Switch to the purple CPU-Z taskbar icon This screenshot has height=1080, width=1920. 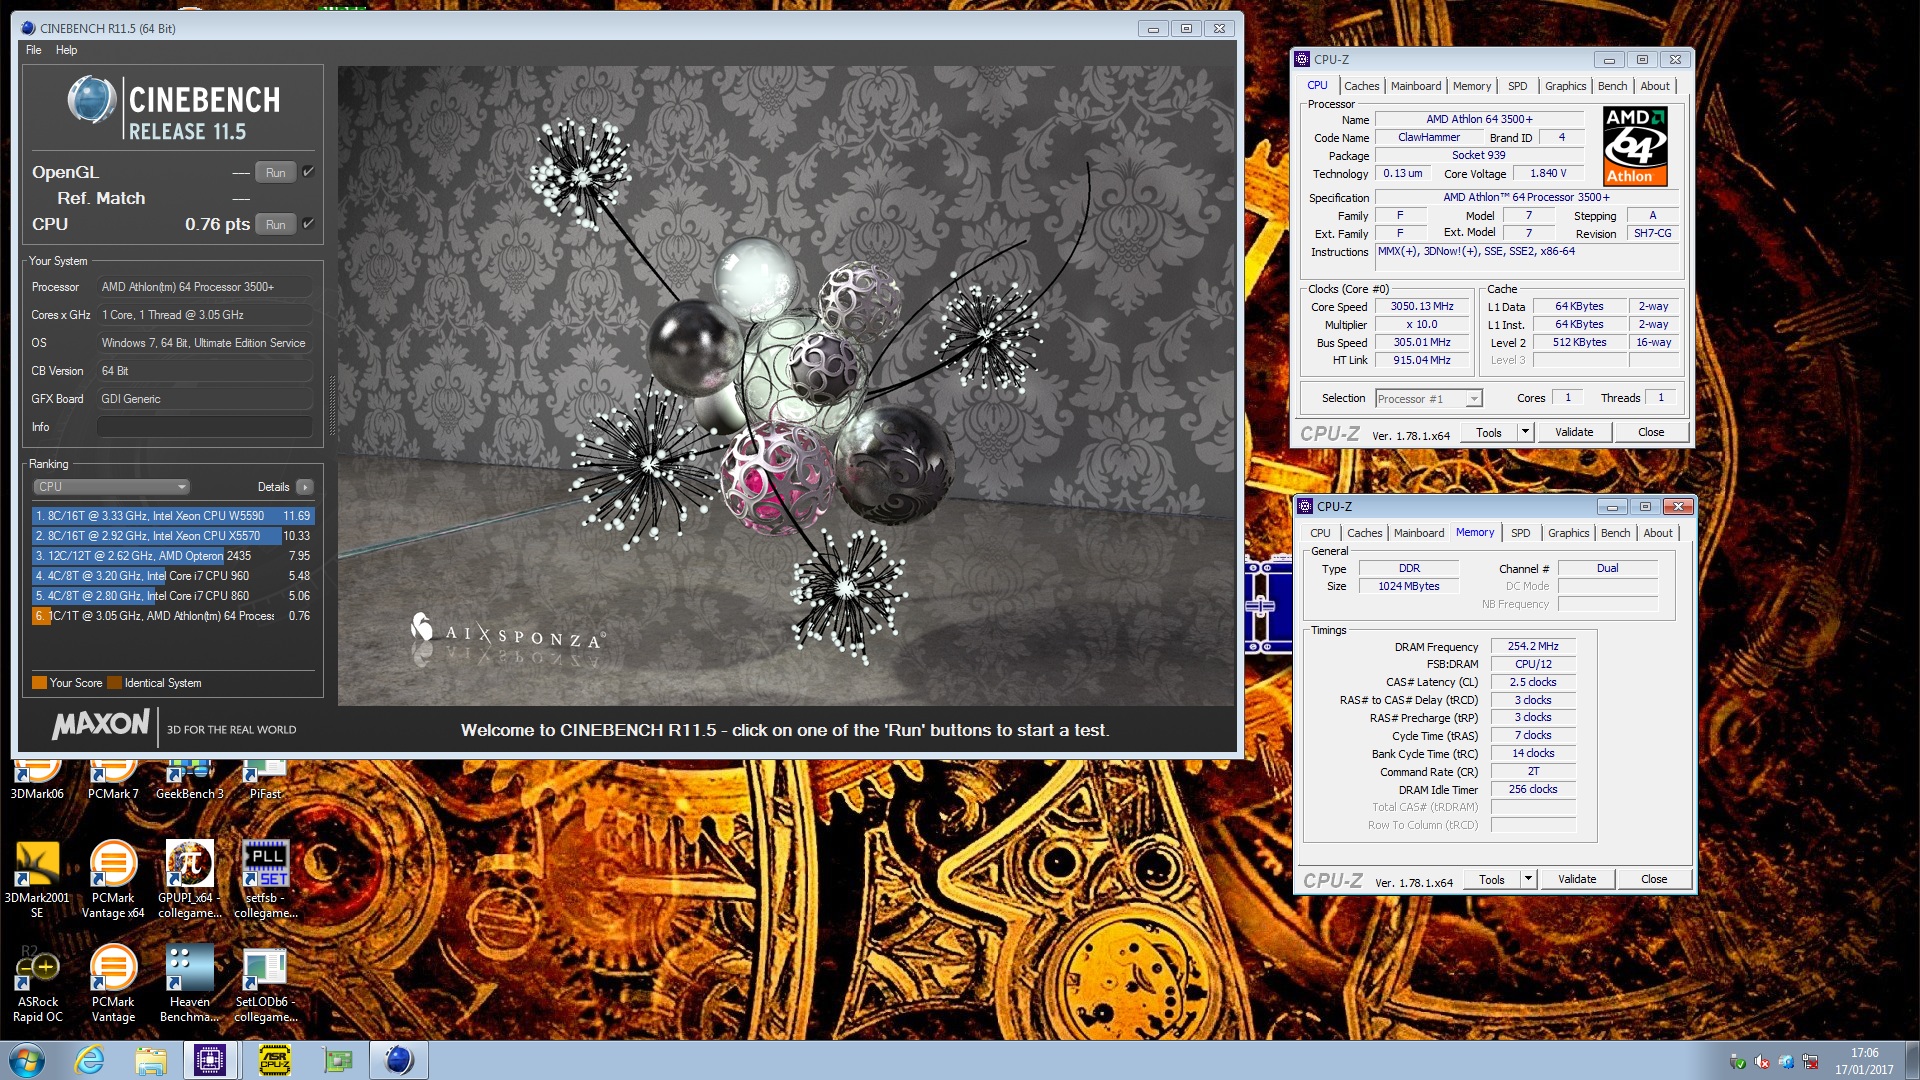210,1060
